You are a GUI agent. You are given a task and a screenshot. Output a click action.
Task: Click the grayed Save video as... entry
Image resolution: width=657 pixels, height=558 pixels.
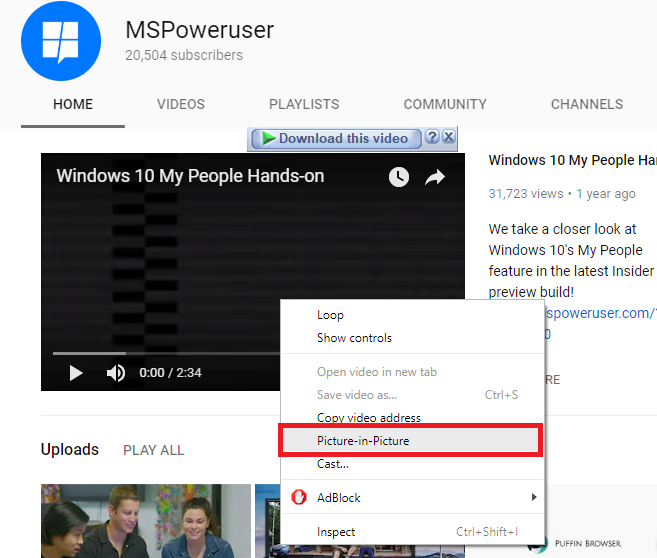tap(412, 395)
